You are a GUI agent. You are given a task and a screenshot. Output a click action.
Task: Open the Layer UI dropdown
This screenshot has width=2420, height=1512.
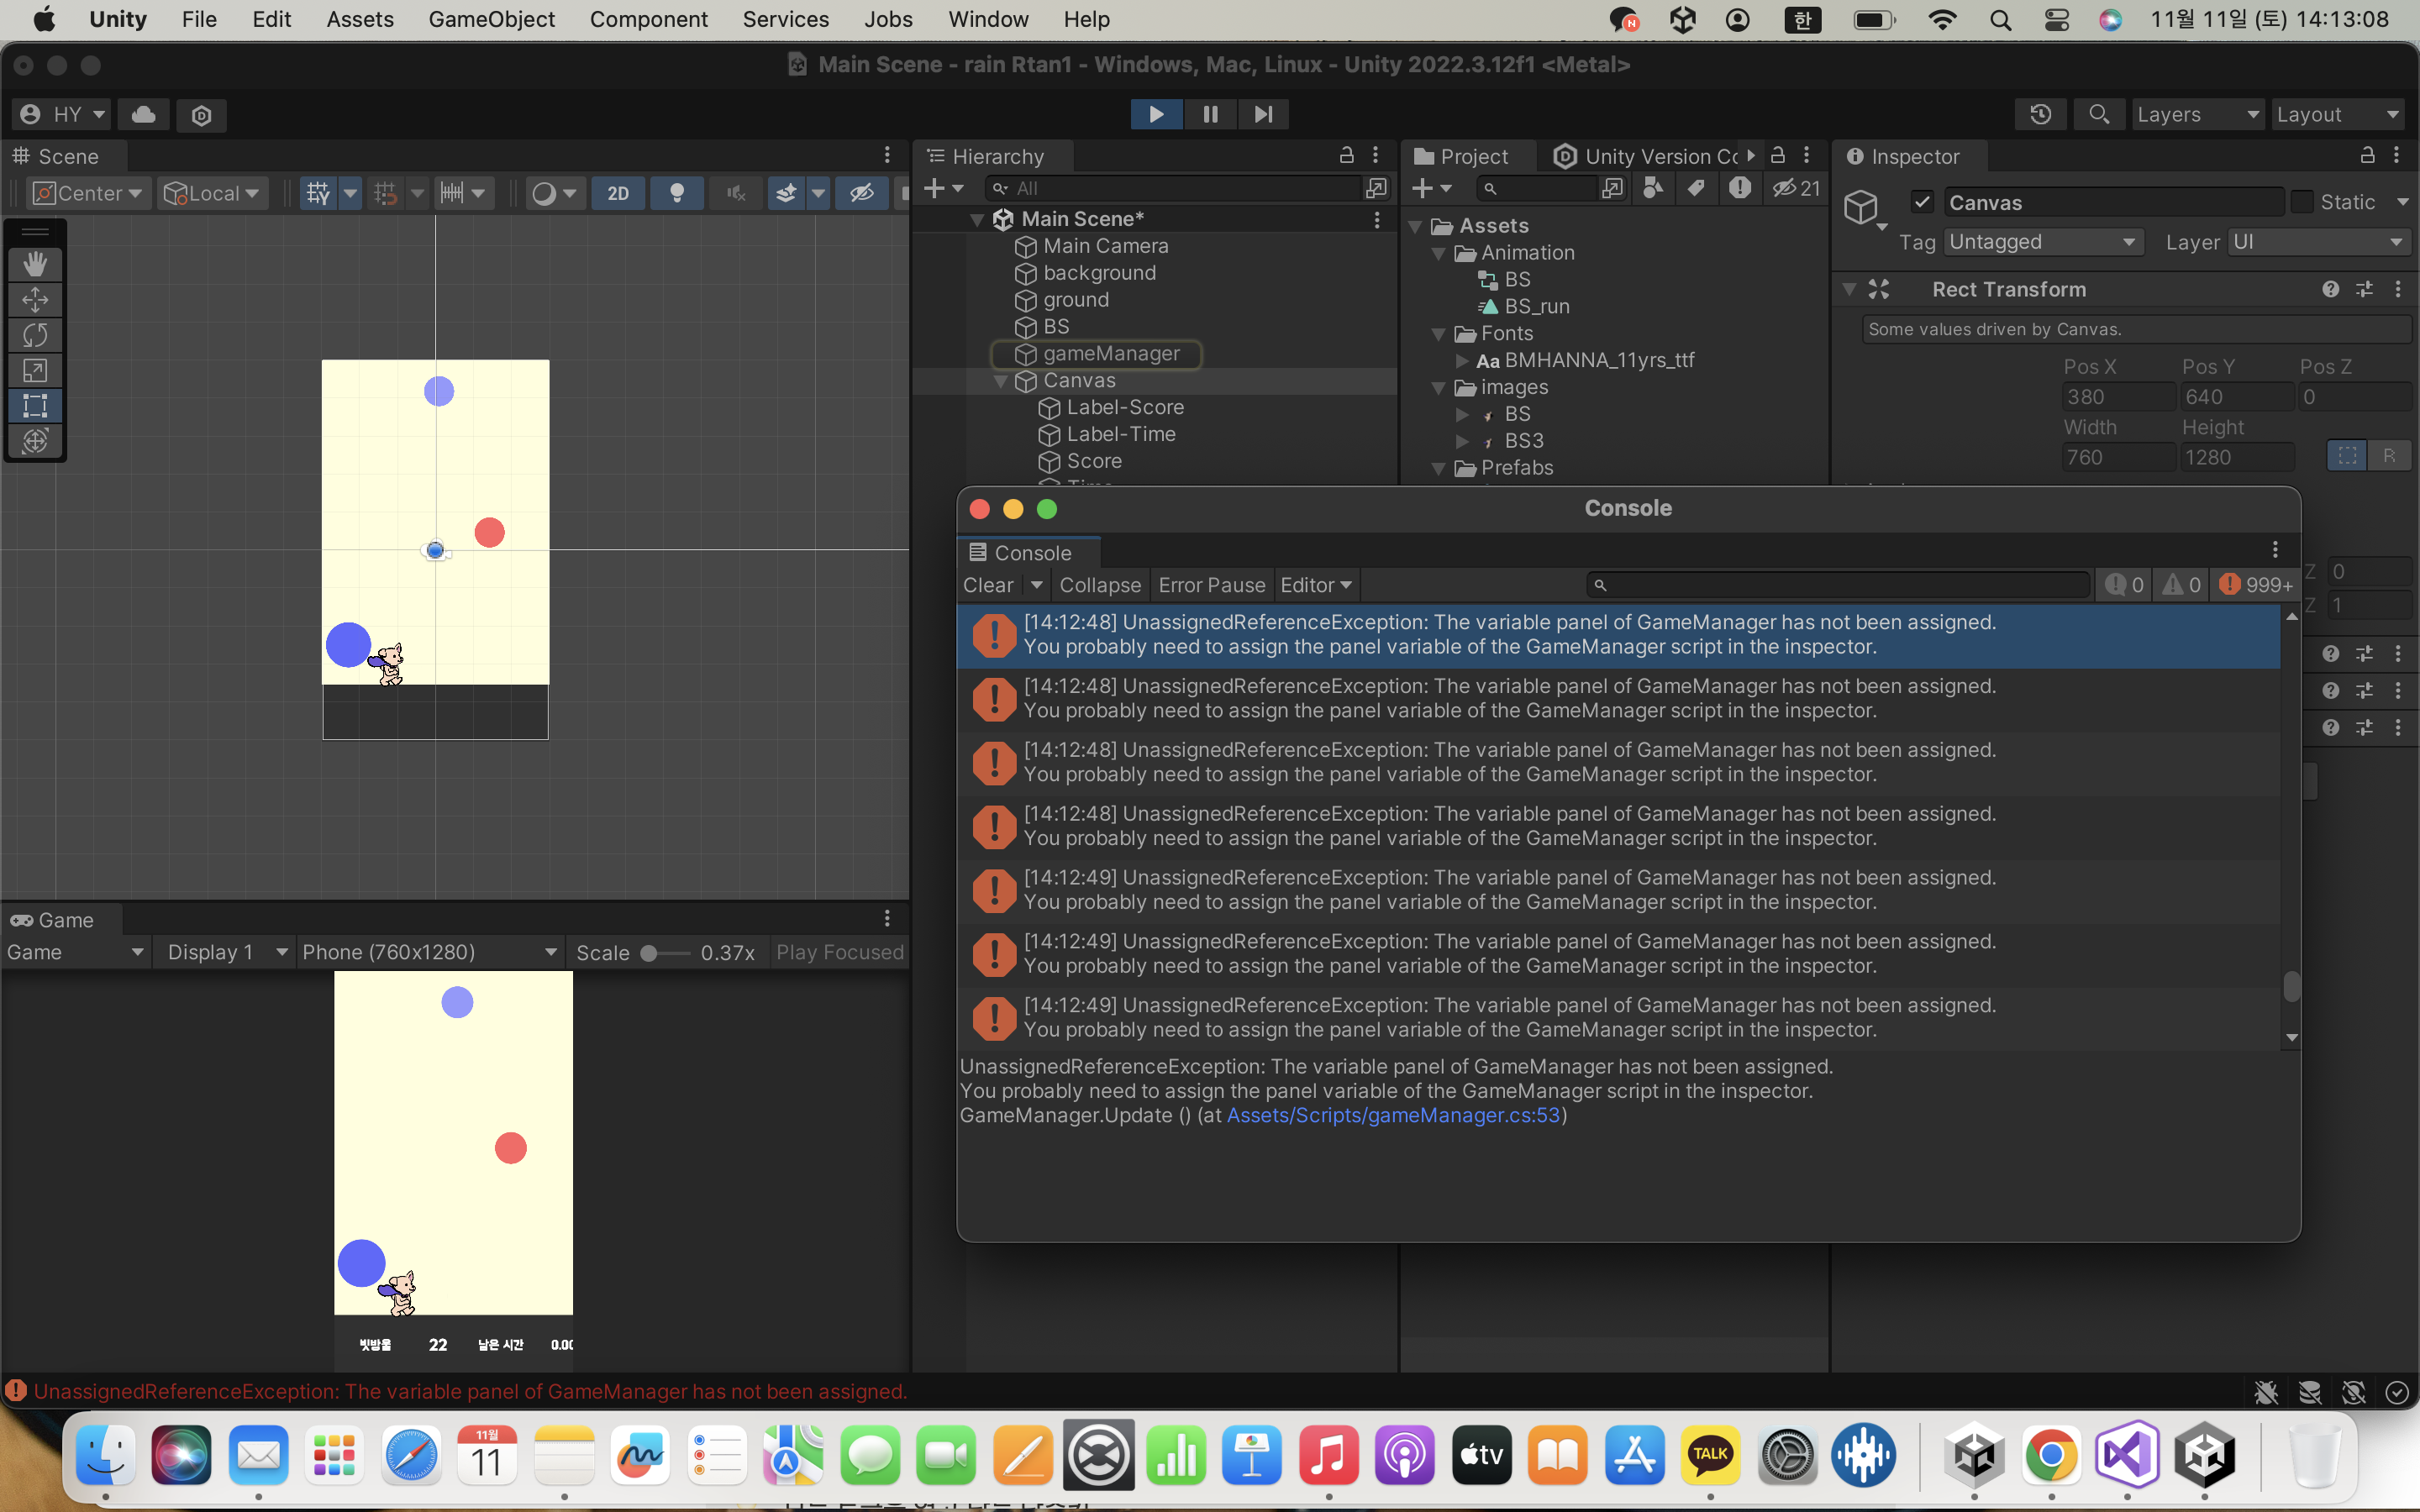point(2319,242)
